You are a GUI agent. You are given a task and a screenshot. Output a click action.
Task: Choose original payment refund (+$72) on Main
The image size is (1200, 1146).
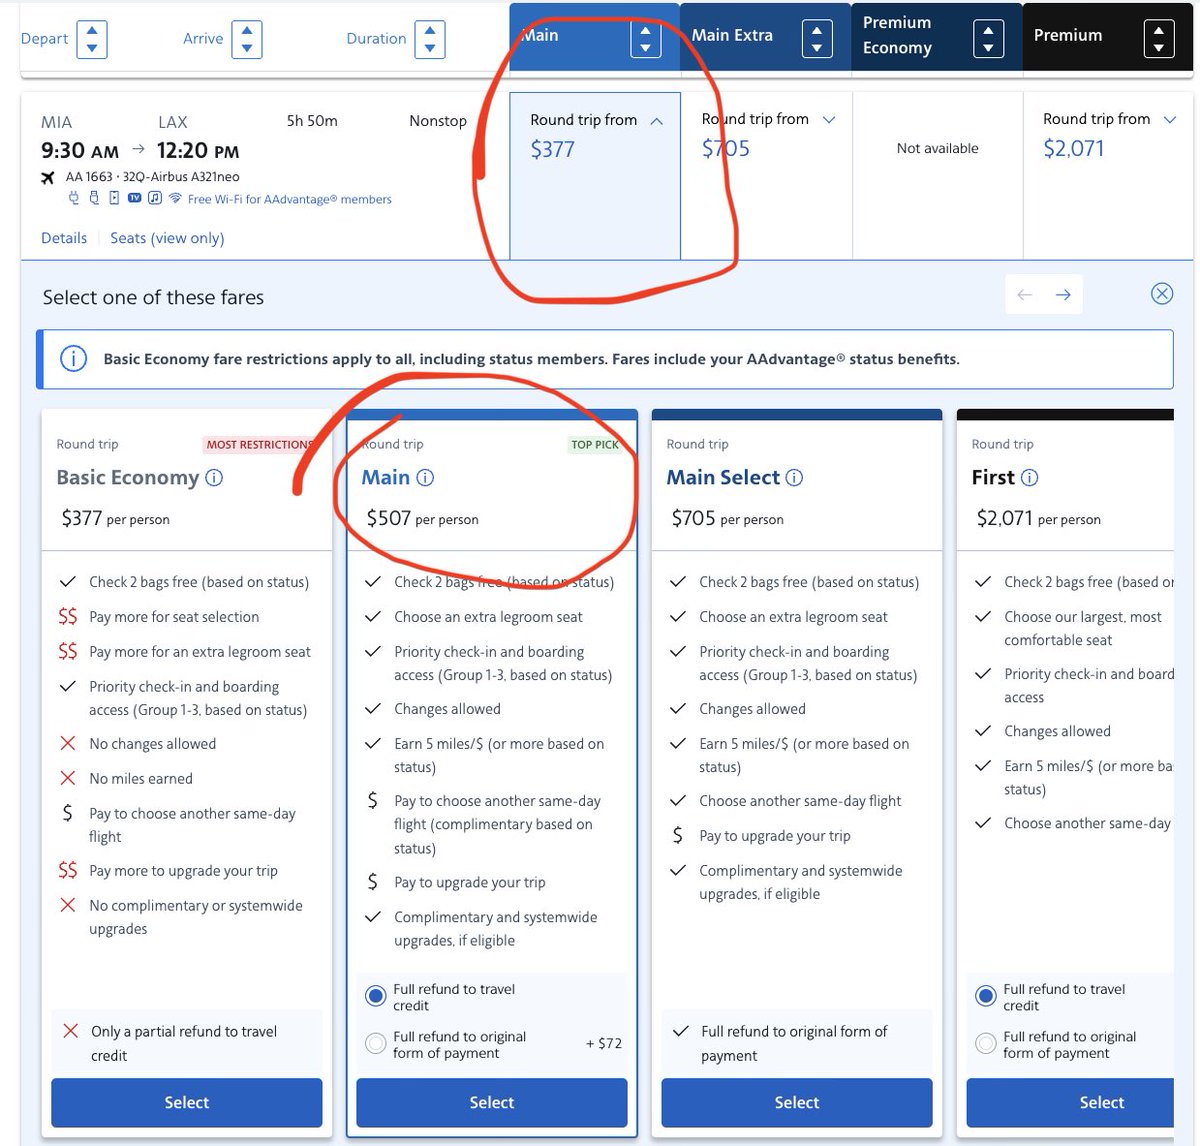pos(376,1044)
